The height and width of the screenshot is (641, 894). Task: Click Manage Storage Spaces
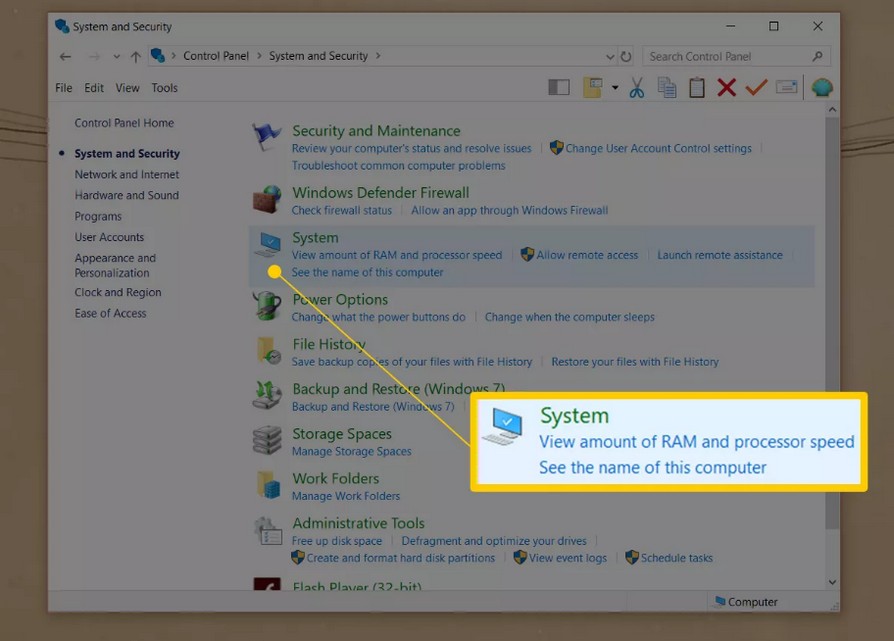(351, 451)
